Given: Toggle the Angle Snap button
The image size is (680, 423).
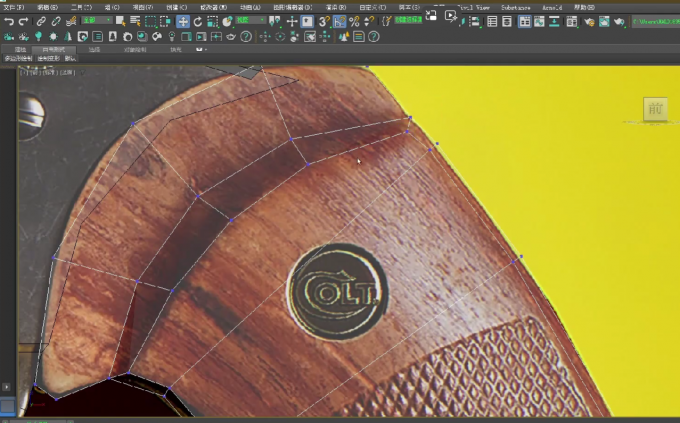Looking at the screenshot, I should point(339,21).
